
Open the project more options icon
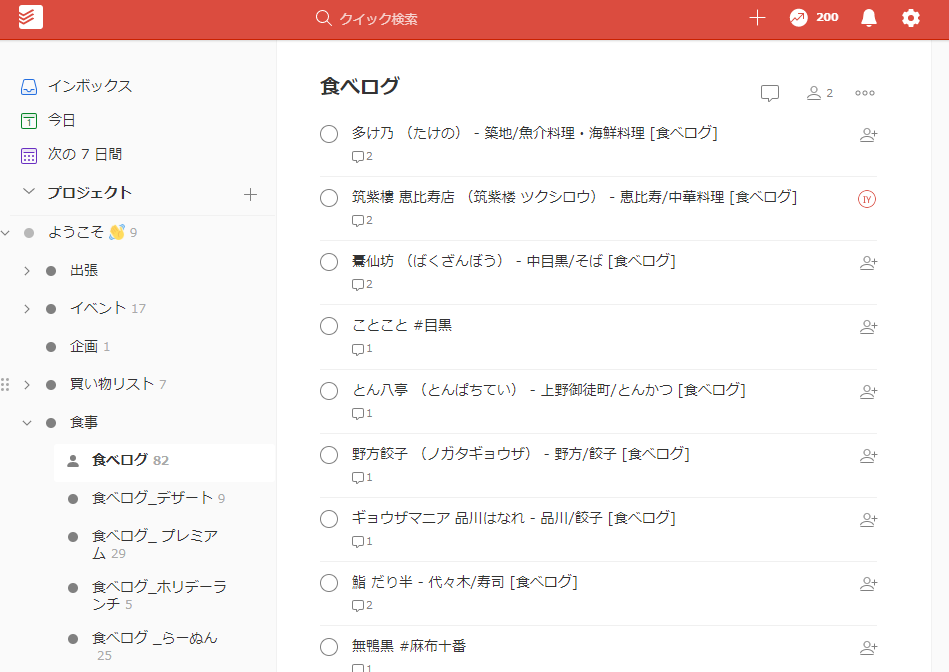[x=864, y=93]
